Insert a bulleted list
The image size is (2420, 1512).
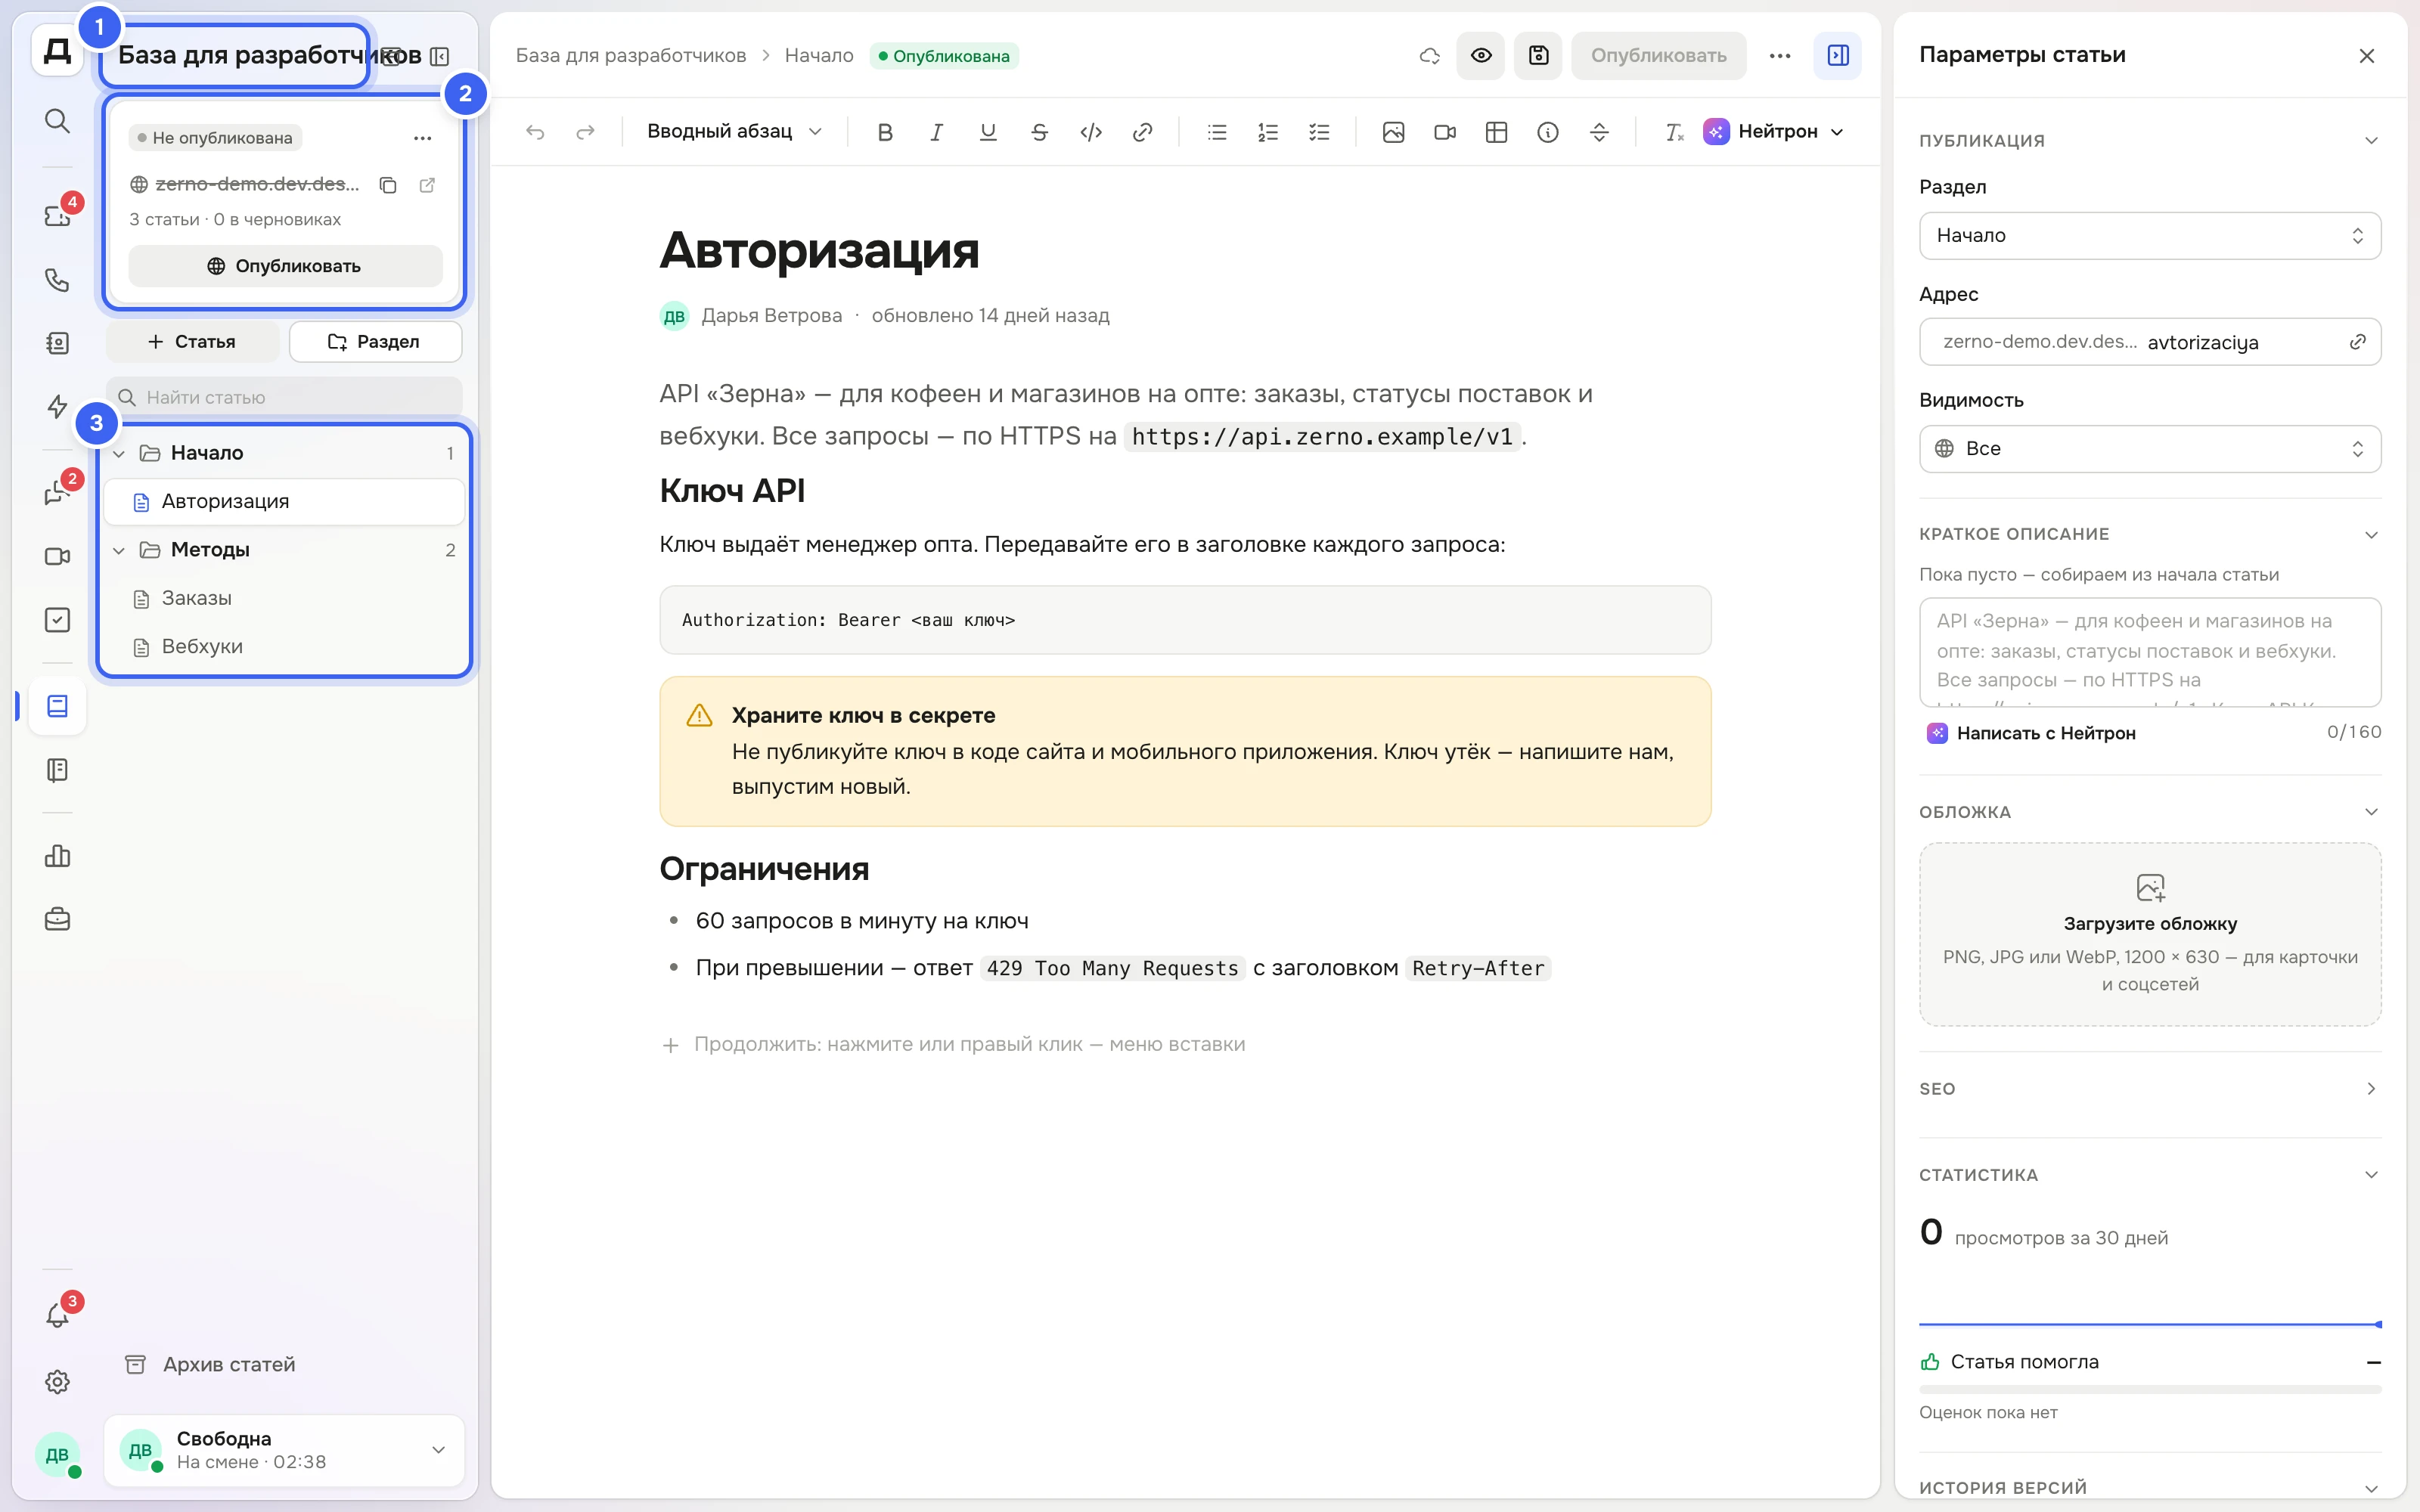coord(1217,132)
